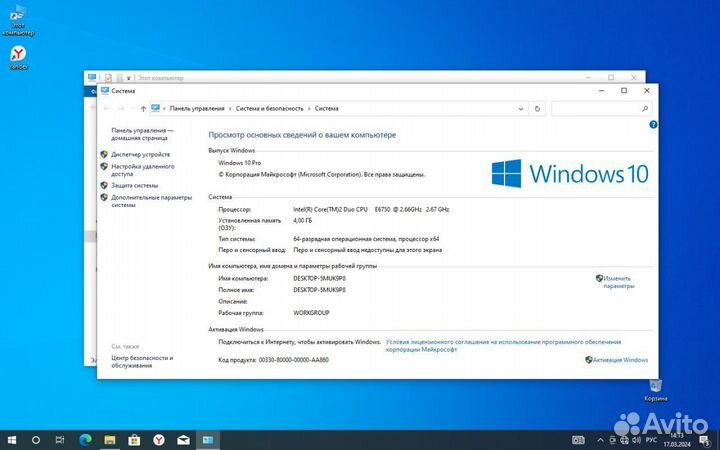This screenshot has width=720, height=450.
Task: Click the blue help question mark icon
Action: (x=653, y=124)
